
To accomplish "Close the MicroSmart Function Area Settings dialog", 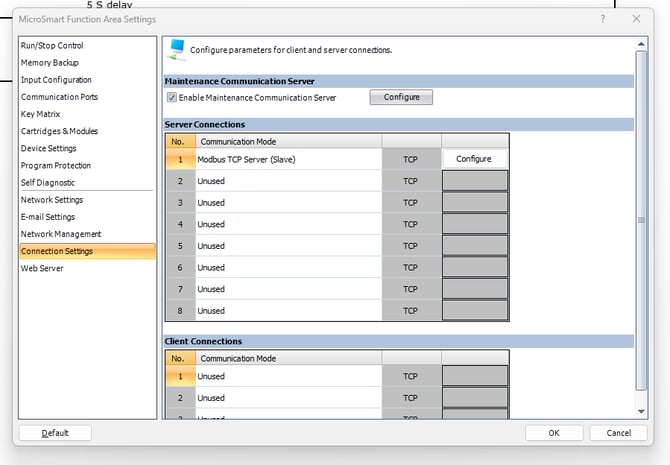I will pos(636,19).
